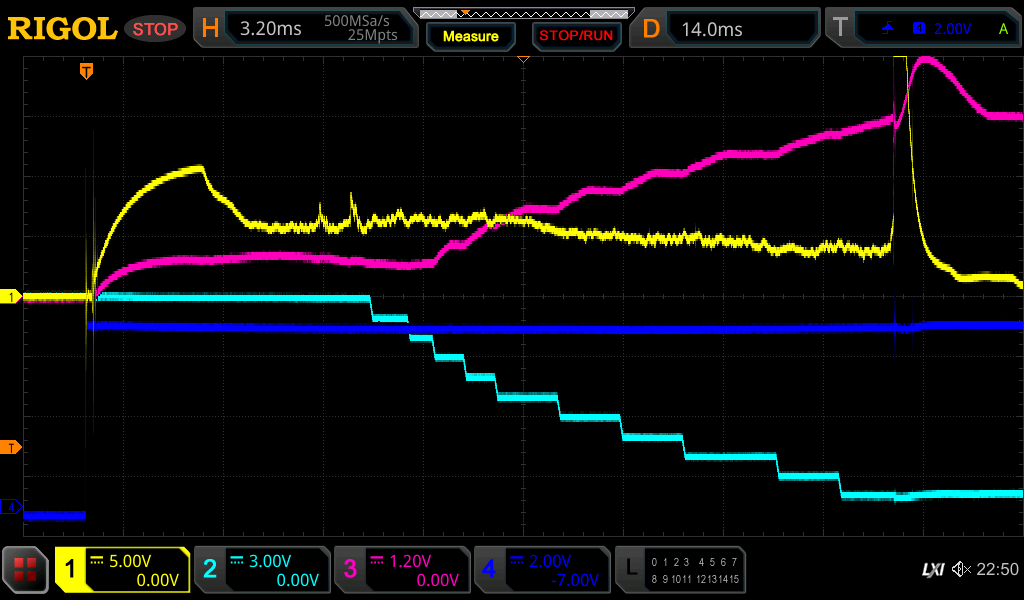Click the blue channel 4 ground marker

click(x=11, y=507)
